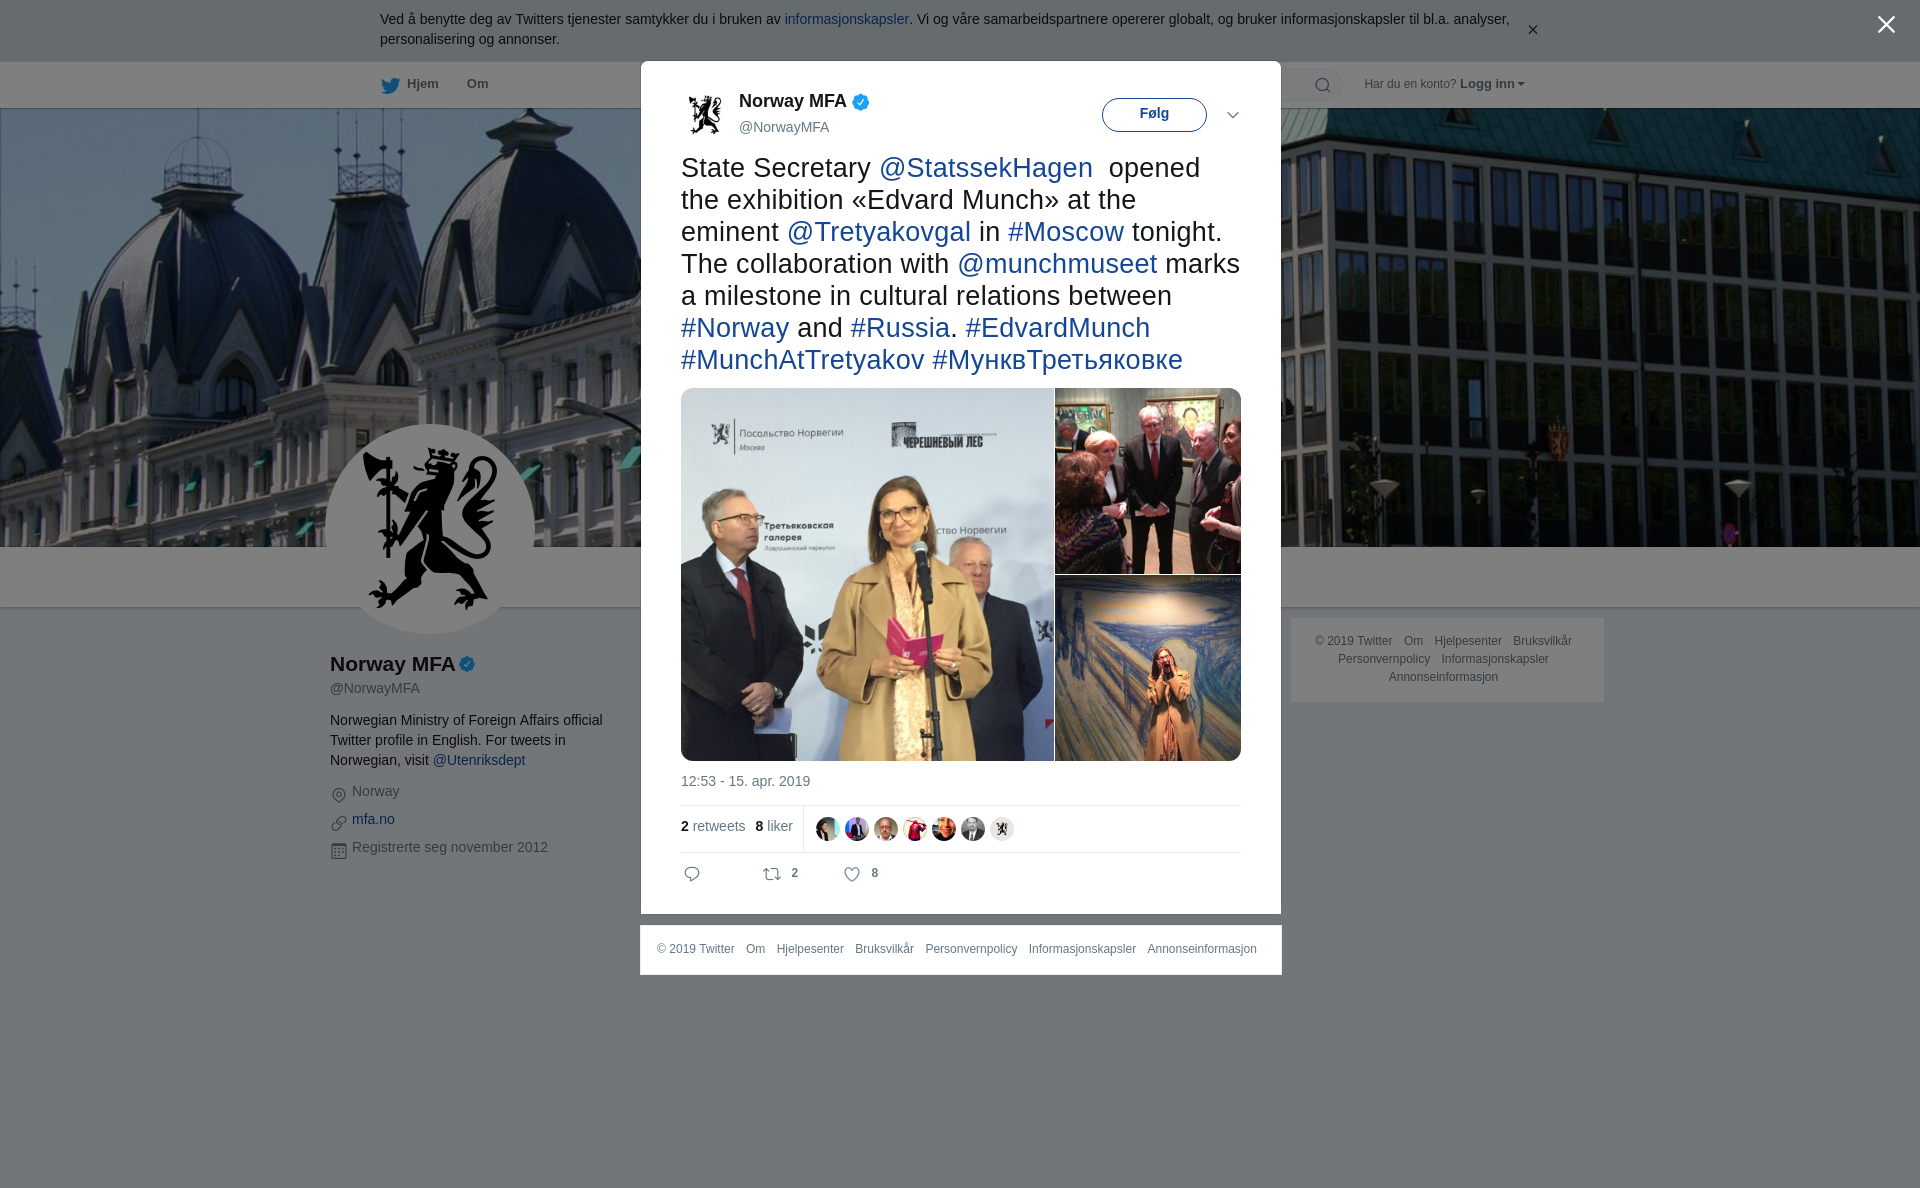Expand the tweet options chevron menu
This screenshot has height=1188, width=1920.
(1233, 115)
